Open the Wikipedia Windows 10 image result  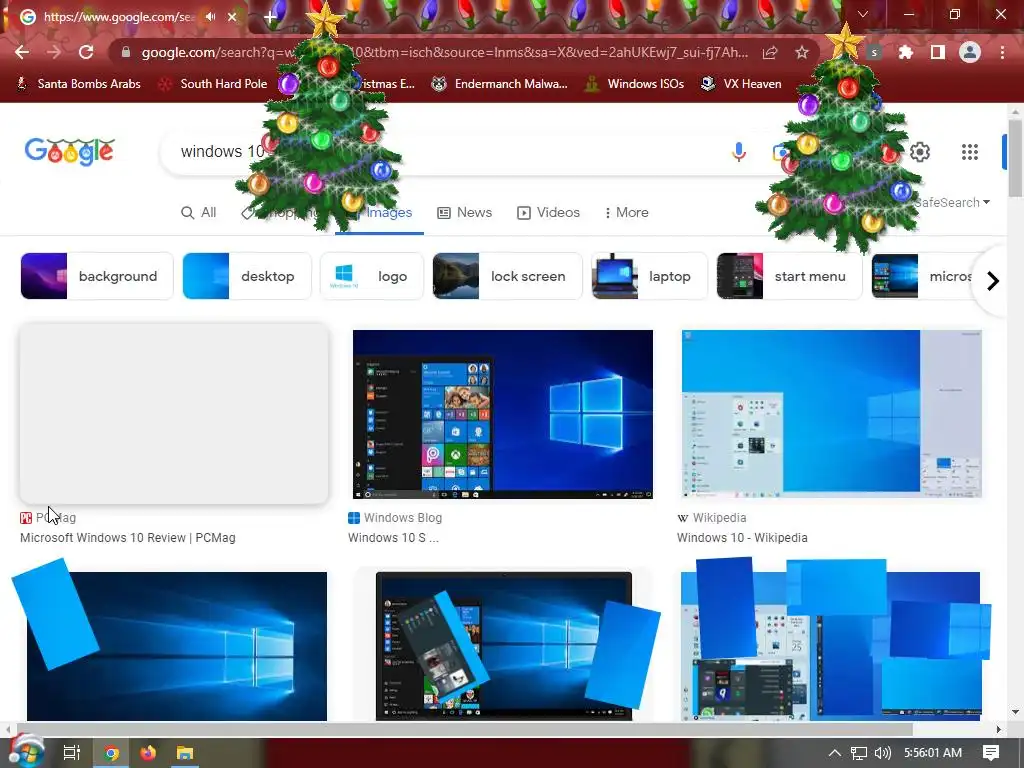(831, 414)
